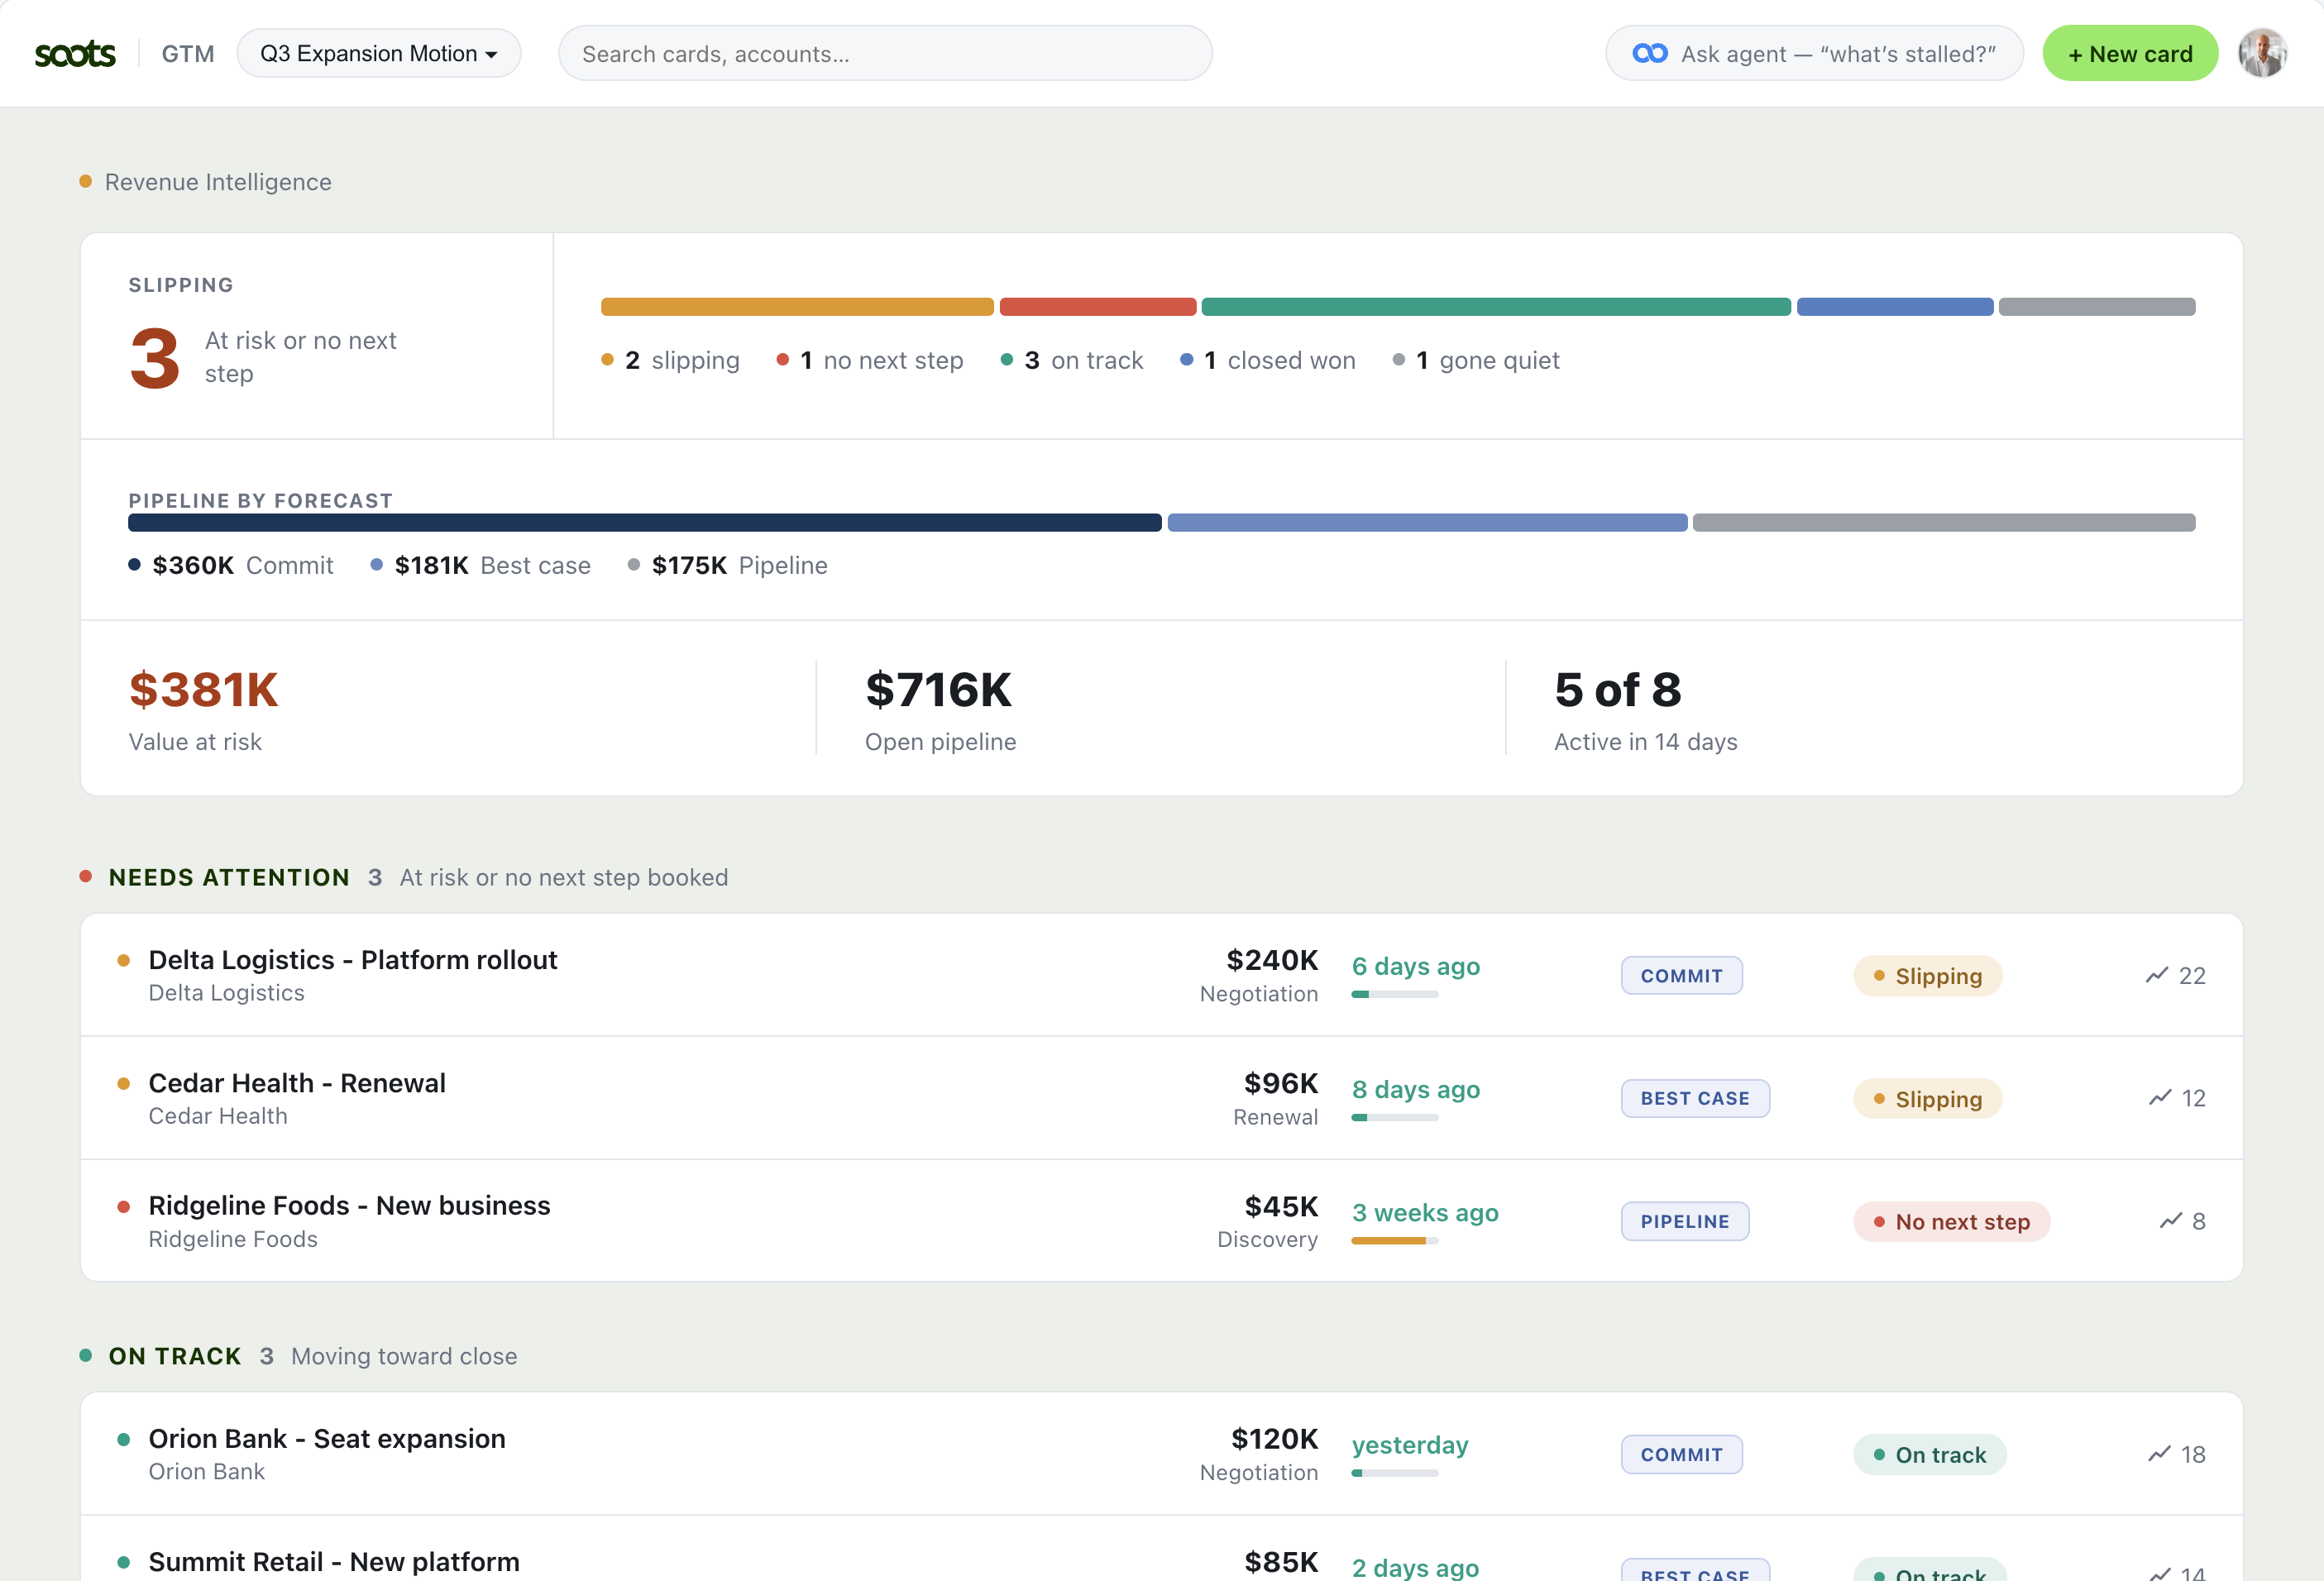The height and width of the screenshot is (1581, 2324).
Task: Click the '3 weeks ago' activity label
Action: tap(1425, 1213)
